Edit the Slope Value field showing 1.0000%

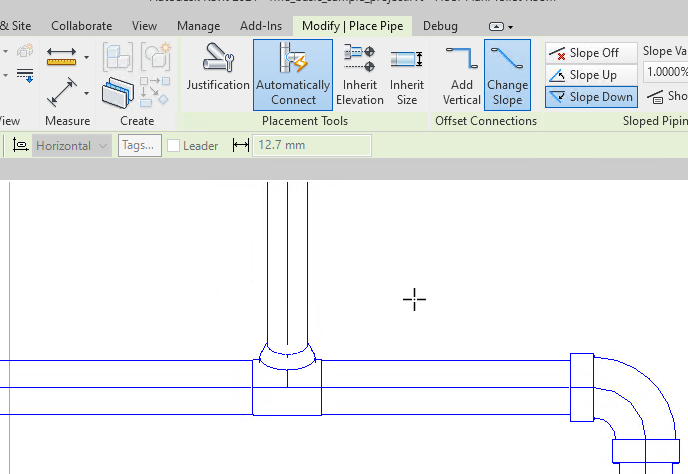pos(666,72)
